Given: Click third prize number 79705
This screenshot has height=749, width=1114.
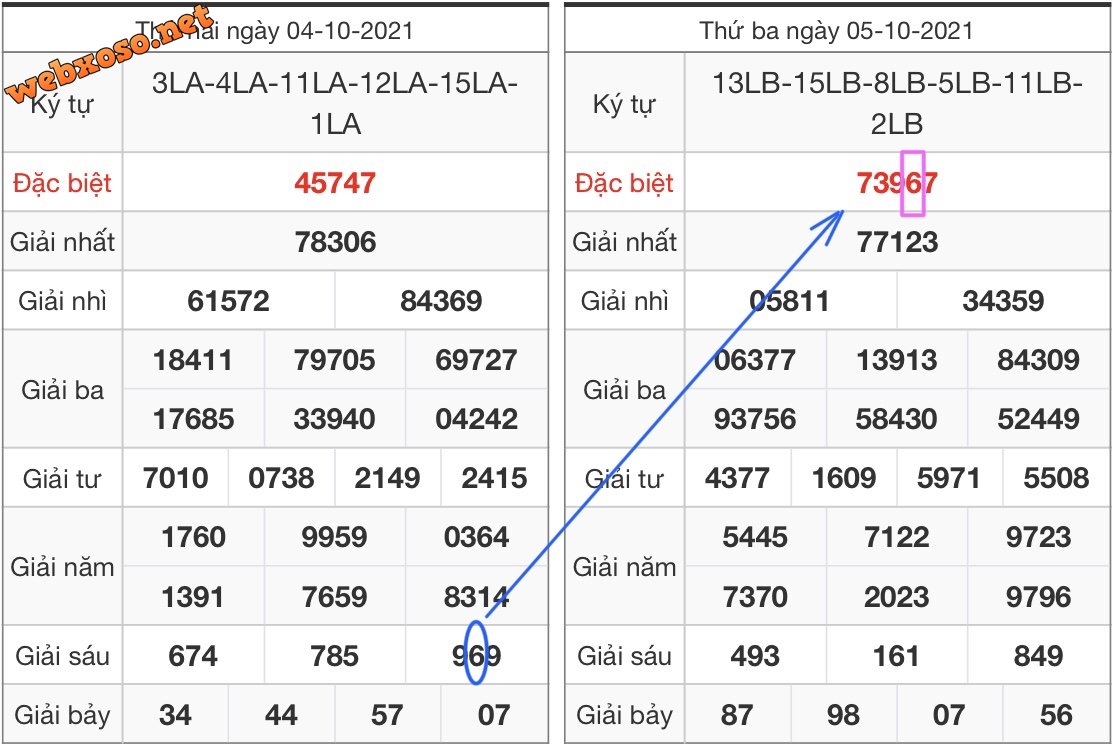Looking at the screenshot, I should point(335,360).
